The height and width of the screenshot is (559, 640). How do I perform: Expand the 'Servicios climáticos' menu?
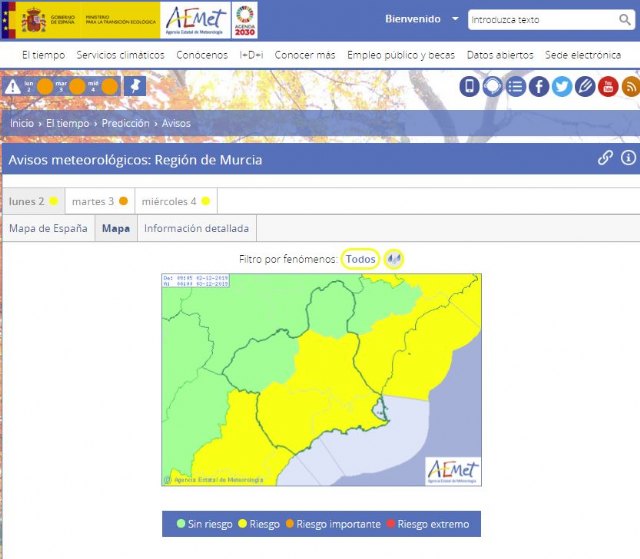pyautogui.click(x=120, y=55)
